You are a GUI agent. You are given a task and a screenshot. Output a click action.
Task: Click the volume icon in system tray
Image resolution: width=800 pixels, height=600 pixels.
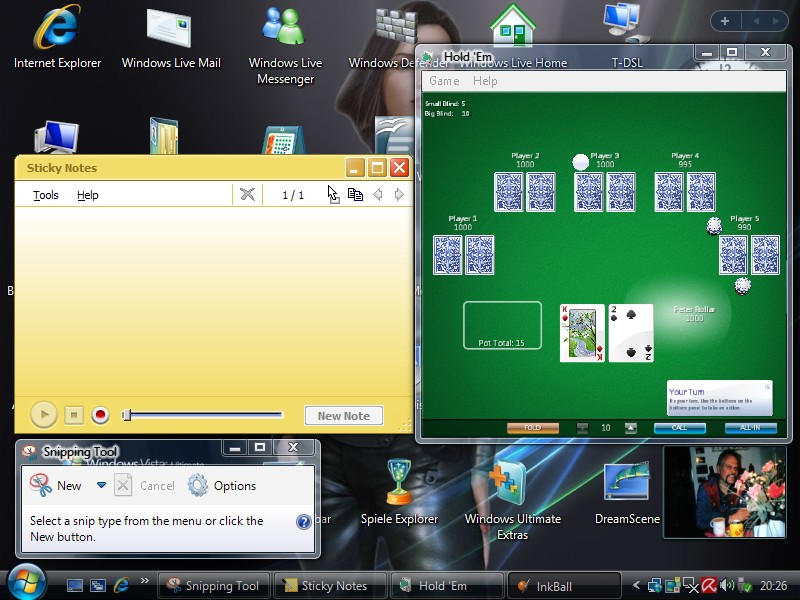[727, 585]
